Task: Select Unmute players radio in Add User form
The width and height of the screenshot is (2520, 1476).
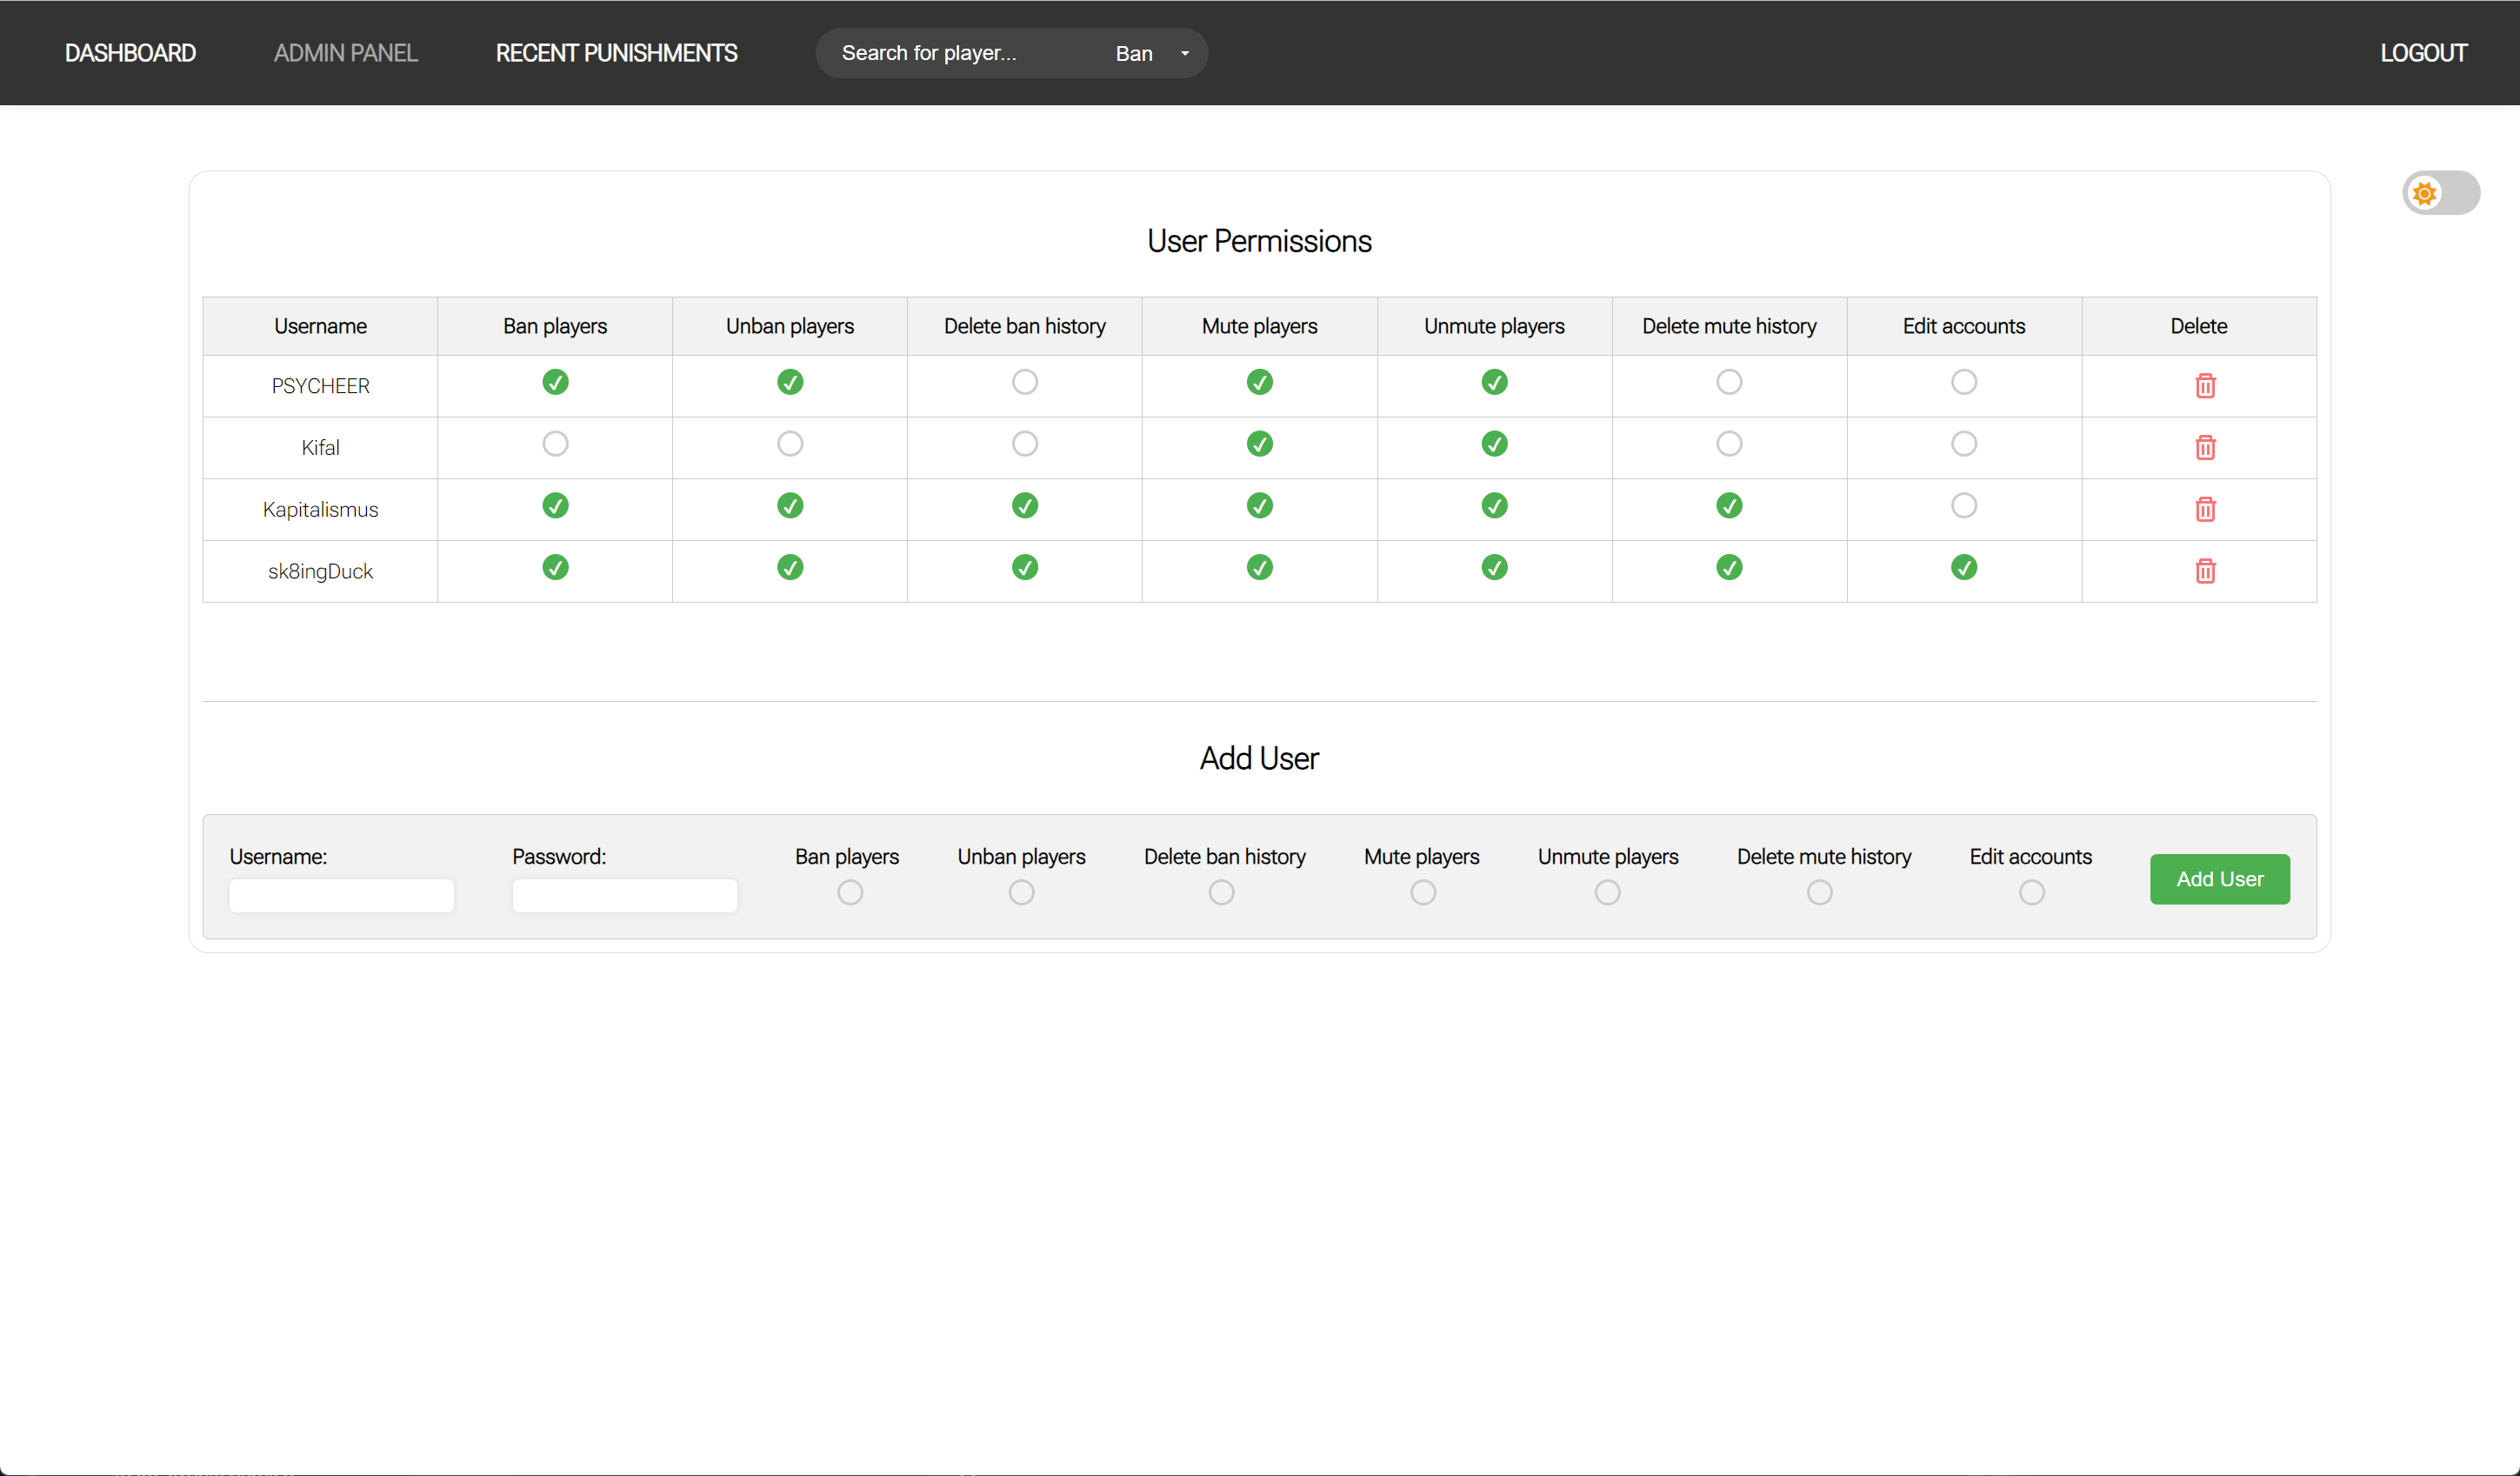Action: [x=1607, y=892]
